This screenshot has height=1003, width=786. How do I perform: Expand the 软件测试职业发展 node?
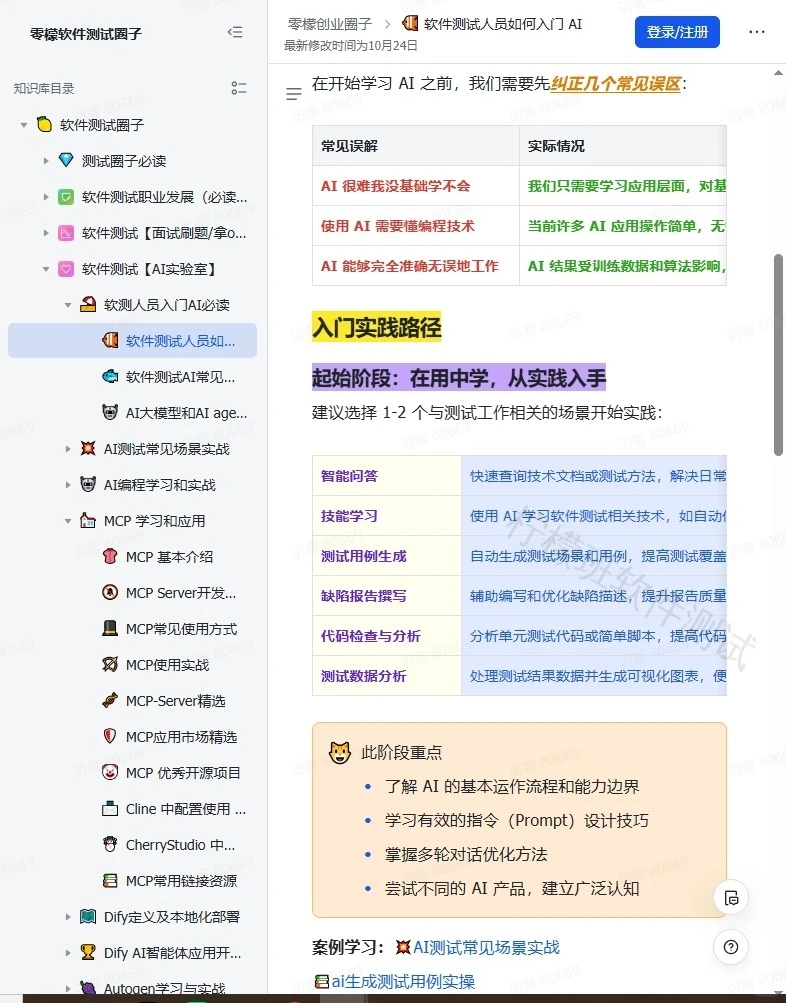(46, 197)
